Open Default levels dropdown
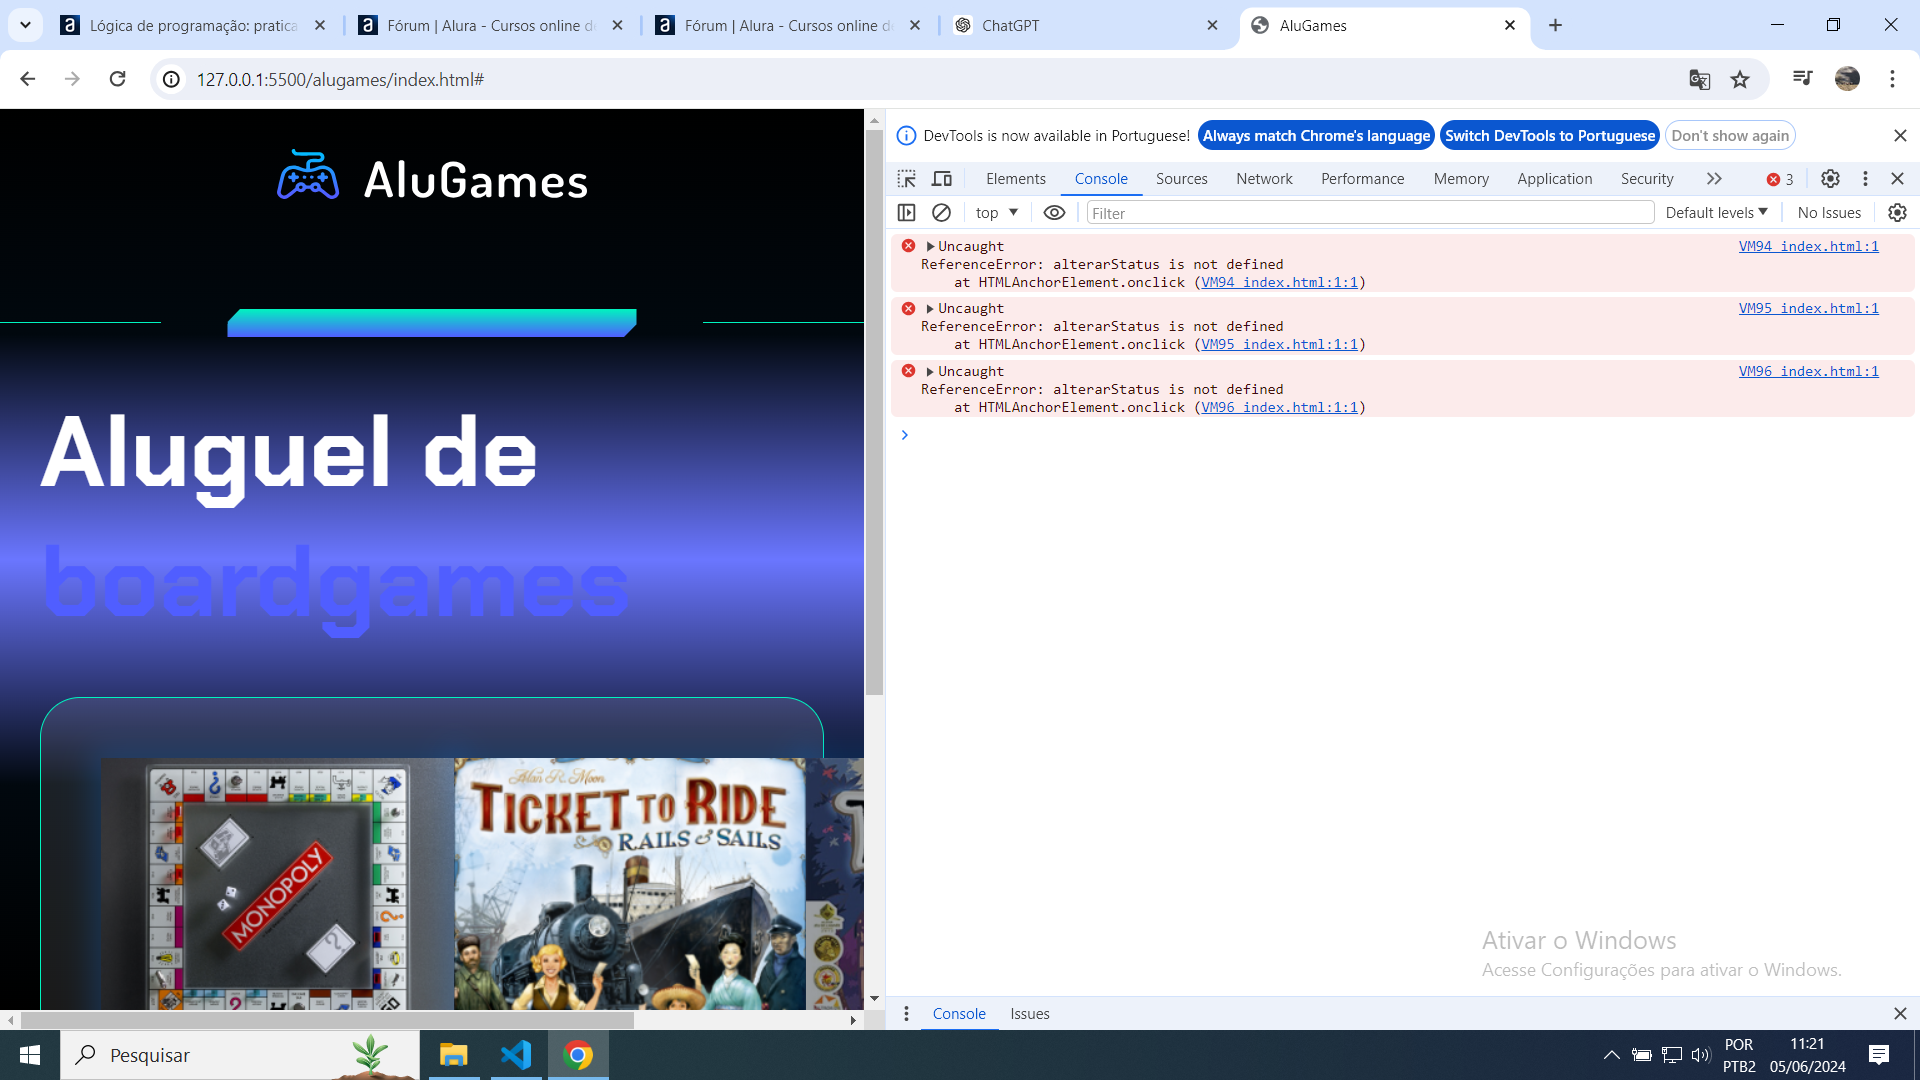The height and width of the screenshot is (1080, 1920). [1716, 213]
